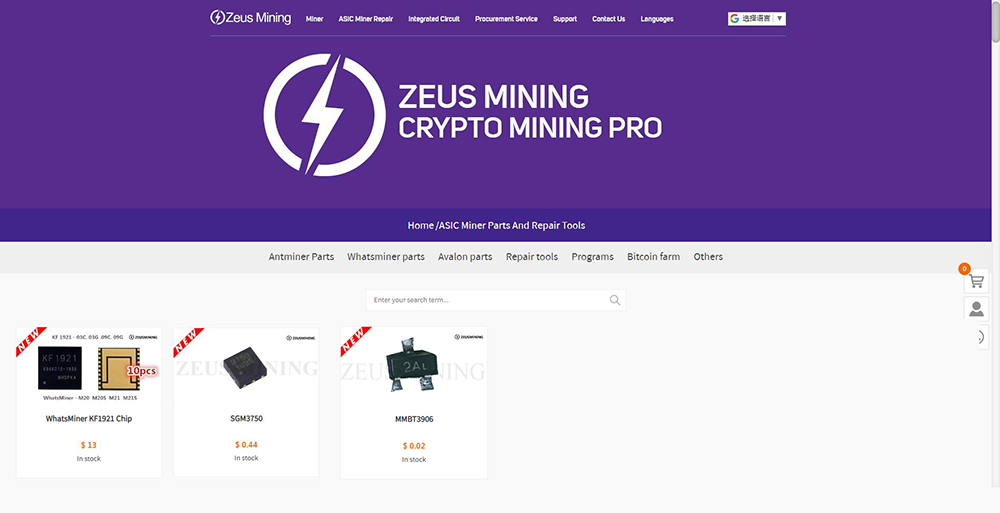The width and height of the screenshot is (1000, 513).
Task: Go to Home breadcrumb link
Action: click(420, 225)
